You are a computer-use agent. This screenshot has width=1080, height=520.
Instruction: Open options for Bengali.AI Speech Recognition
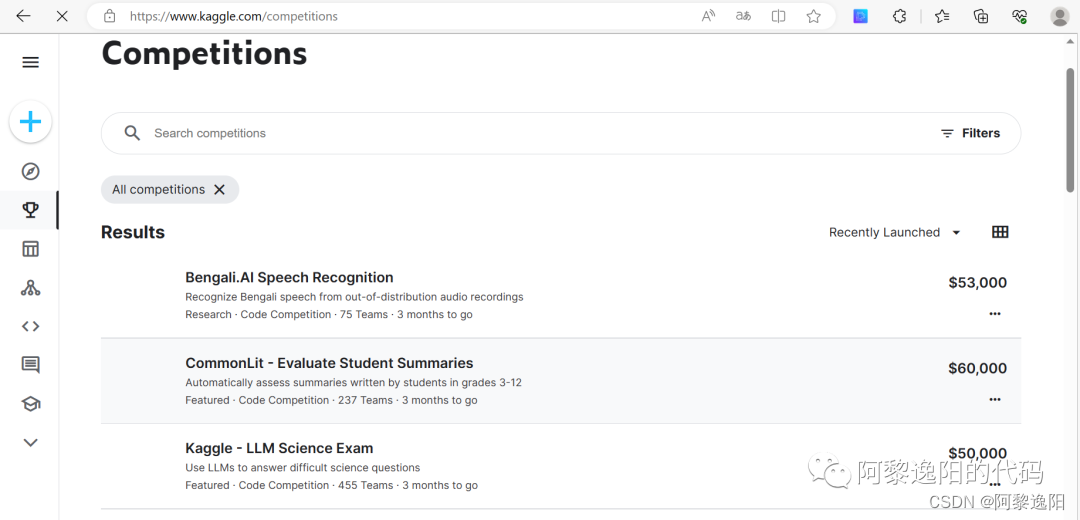pyautogui.click(x=995, y=313)
